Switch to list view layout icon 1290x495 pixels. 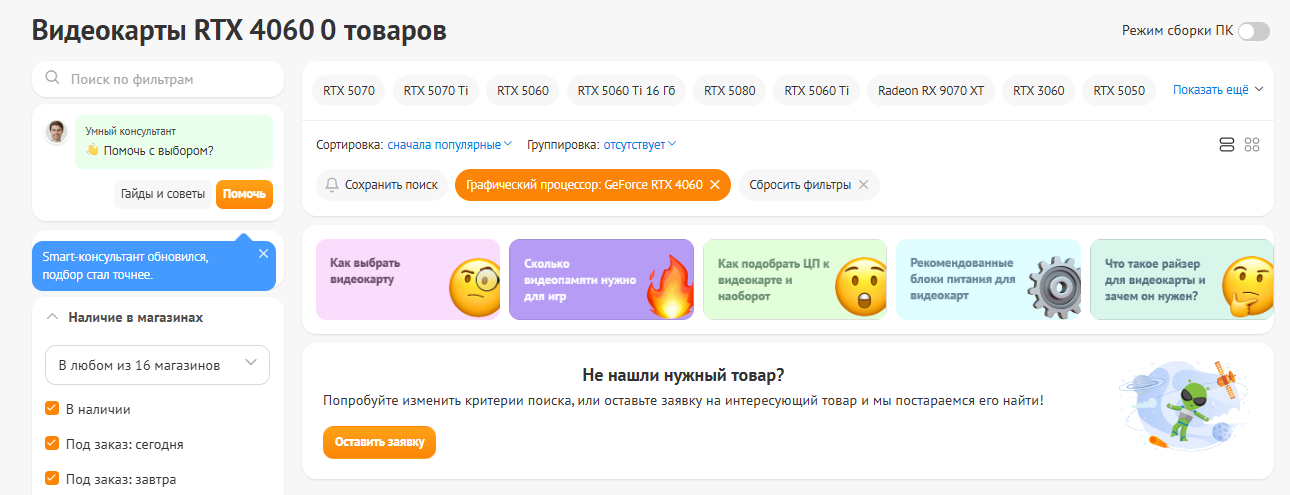point(1227,145)
